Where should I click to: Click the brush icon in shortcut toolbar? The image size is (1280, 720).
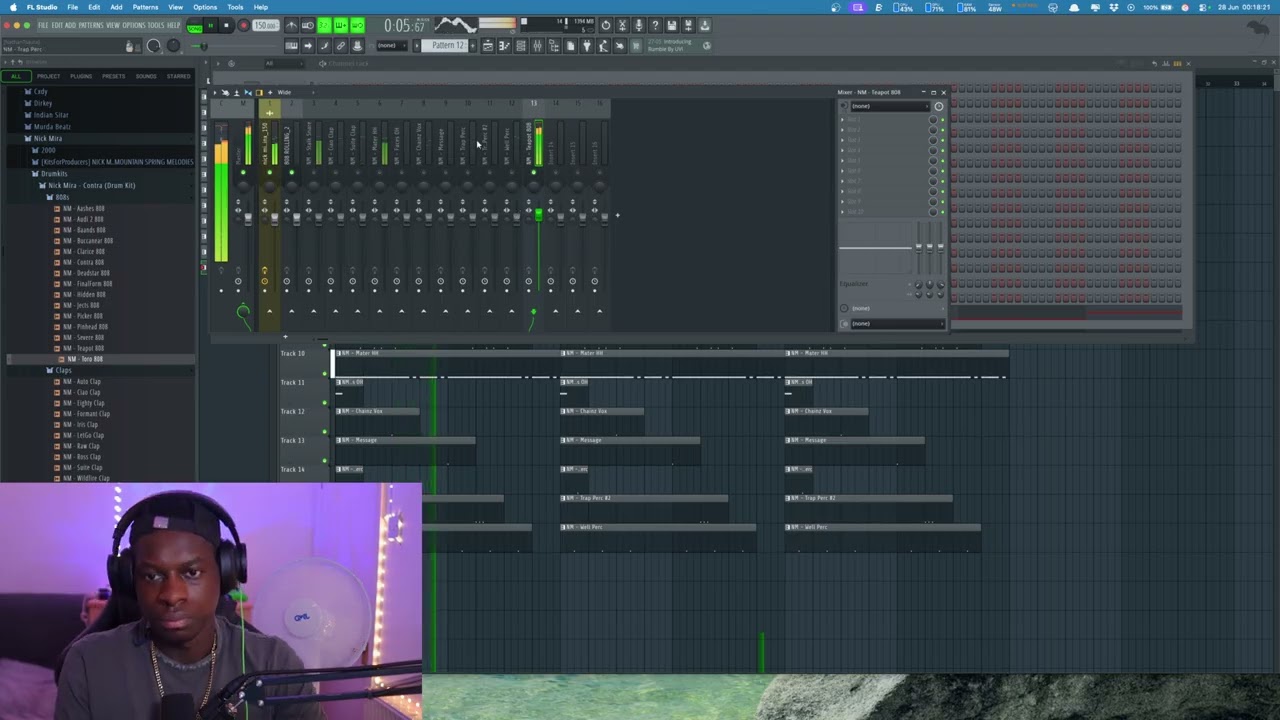[324, 46]
